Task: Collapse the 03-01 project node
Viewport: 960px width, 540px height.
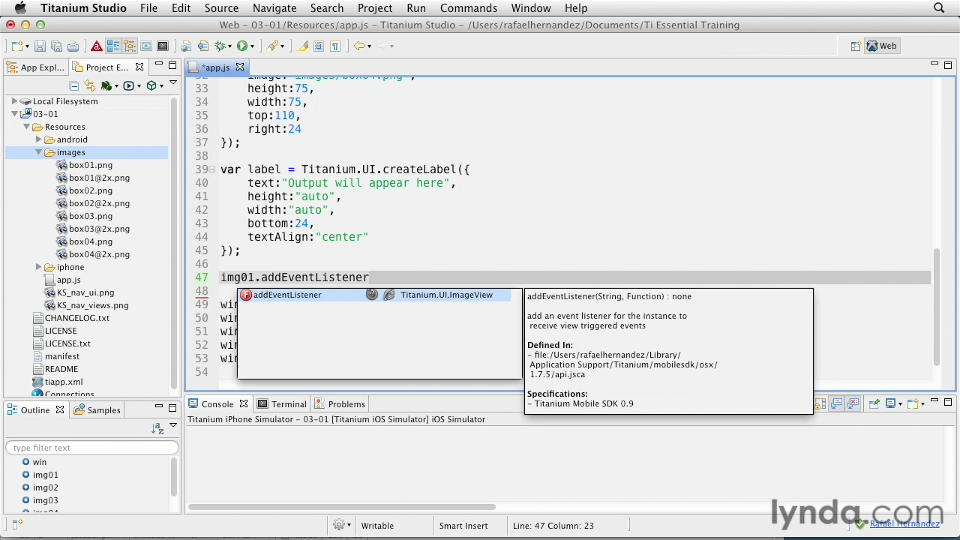Action: coord(14,114)
